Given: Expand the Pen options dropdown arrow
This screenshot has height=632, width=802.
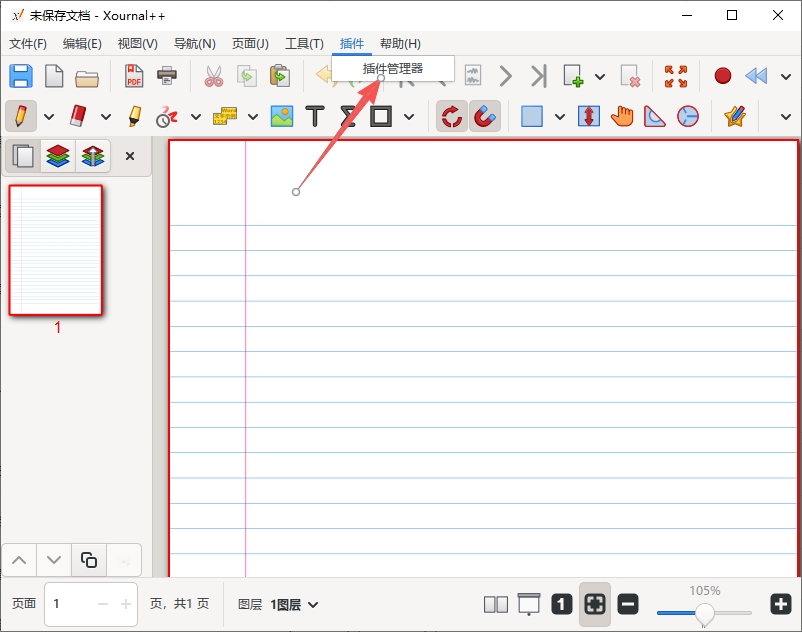Looking at the screenshot, I should [49, 117].
